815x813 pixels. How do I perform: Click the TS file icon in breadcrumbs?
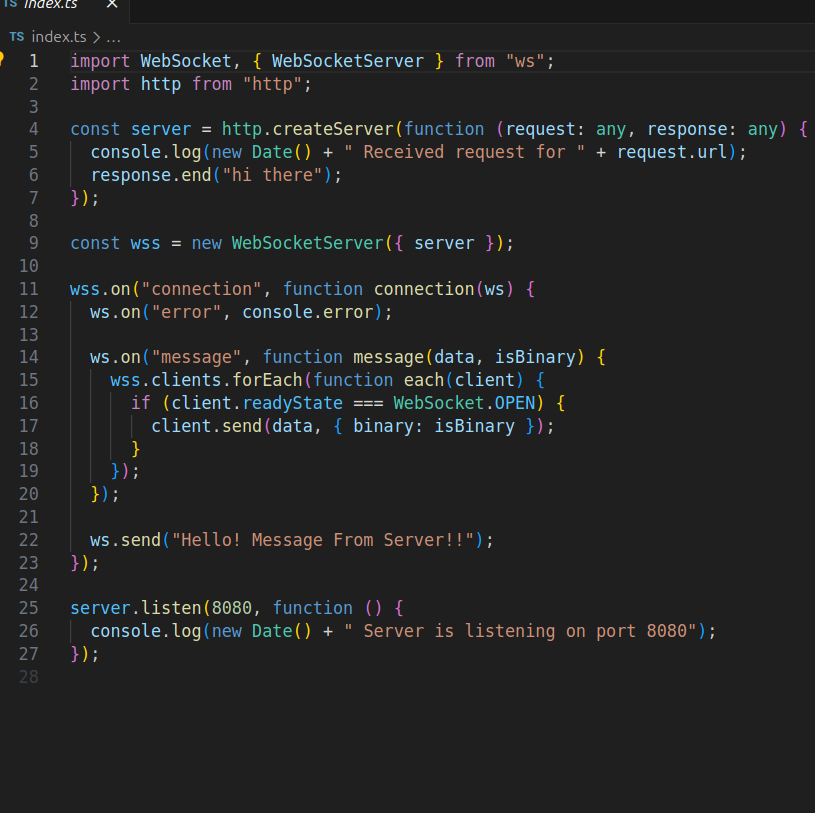17,37
